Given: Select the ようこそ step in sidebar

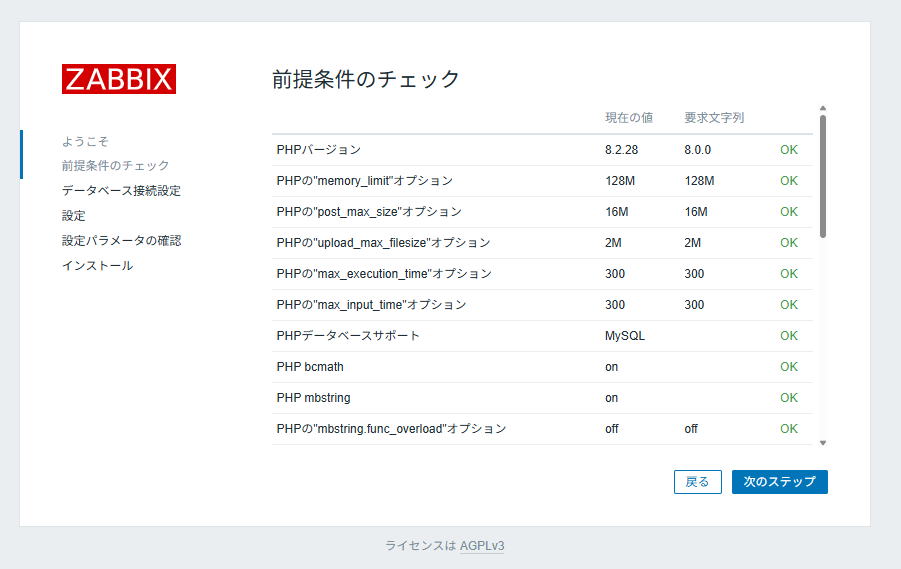Looking at the screenshot, I should pyautogui.click(x=85, y=141).
